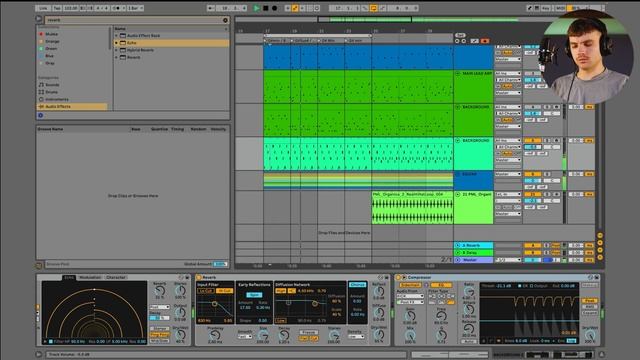Toggle the orange In/Out section show button
Viewport: 640px width, 360px height.
(600, 236)
